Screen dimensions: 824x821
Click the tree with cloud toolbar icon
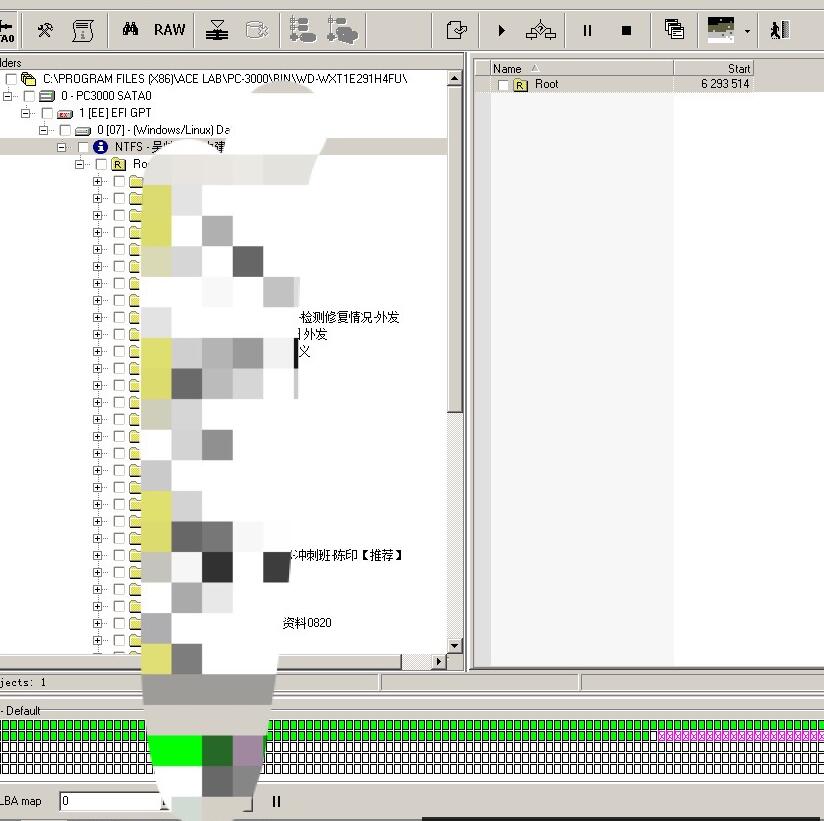pyautogui.click(x=342, y=29)
